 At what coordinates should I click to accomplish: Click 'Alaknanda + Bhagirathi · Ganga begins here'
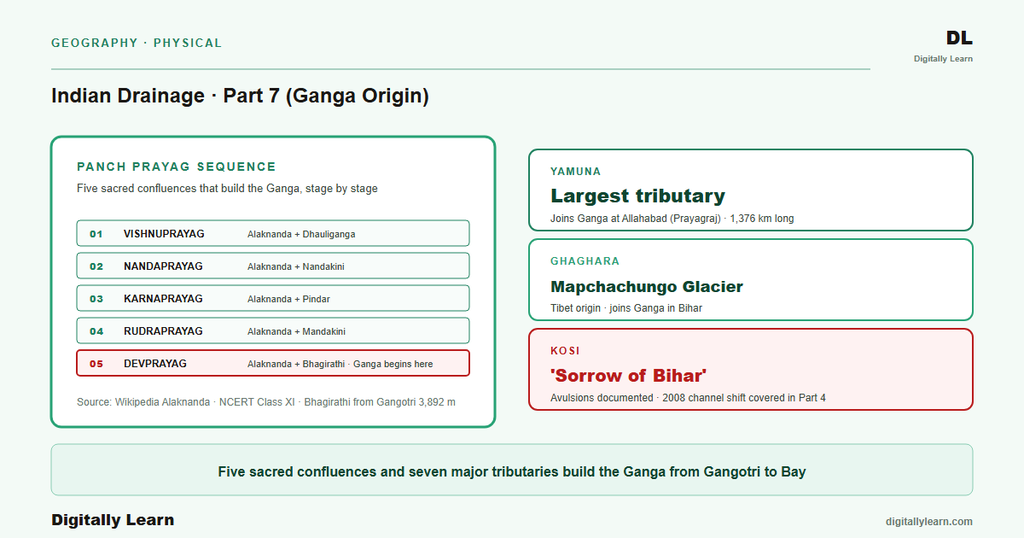340,364
